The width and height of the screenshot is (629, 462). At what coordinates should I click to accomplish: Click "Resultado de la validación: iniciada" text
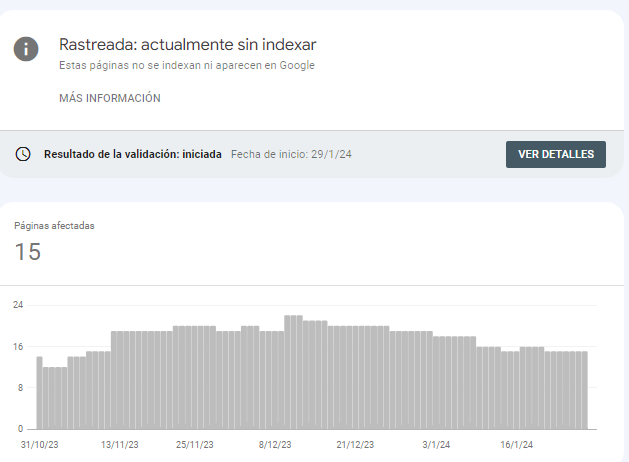click(133, 154)
